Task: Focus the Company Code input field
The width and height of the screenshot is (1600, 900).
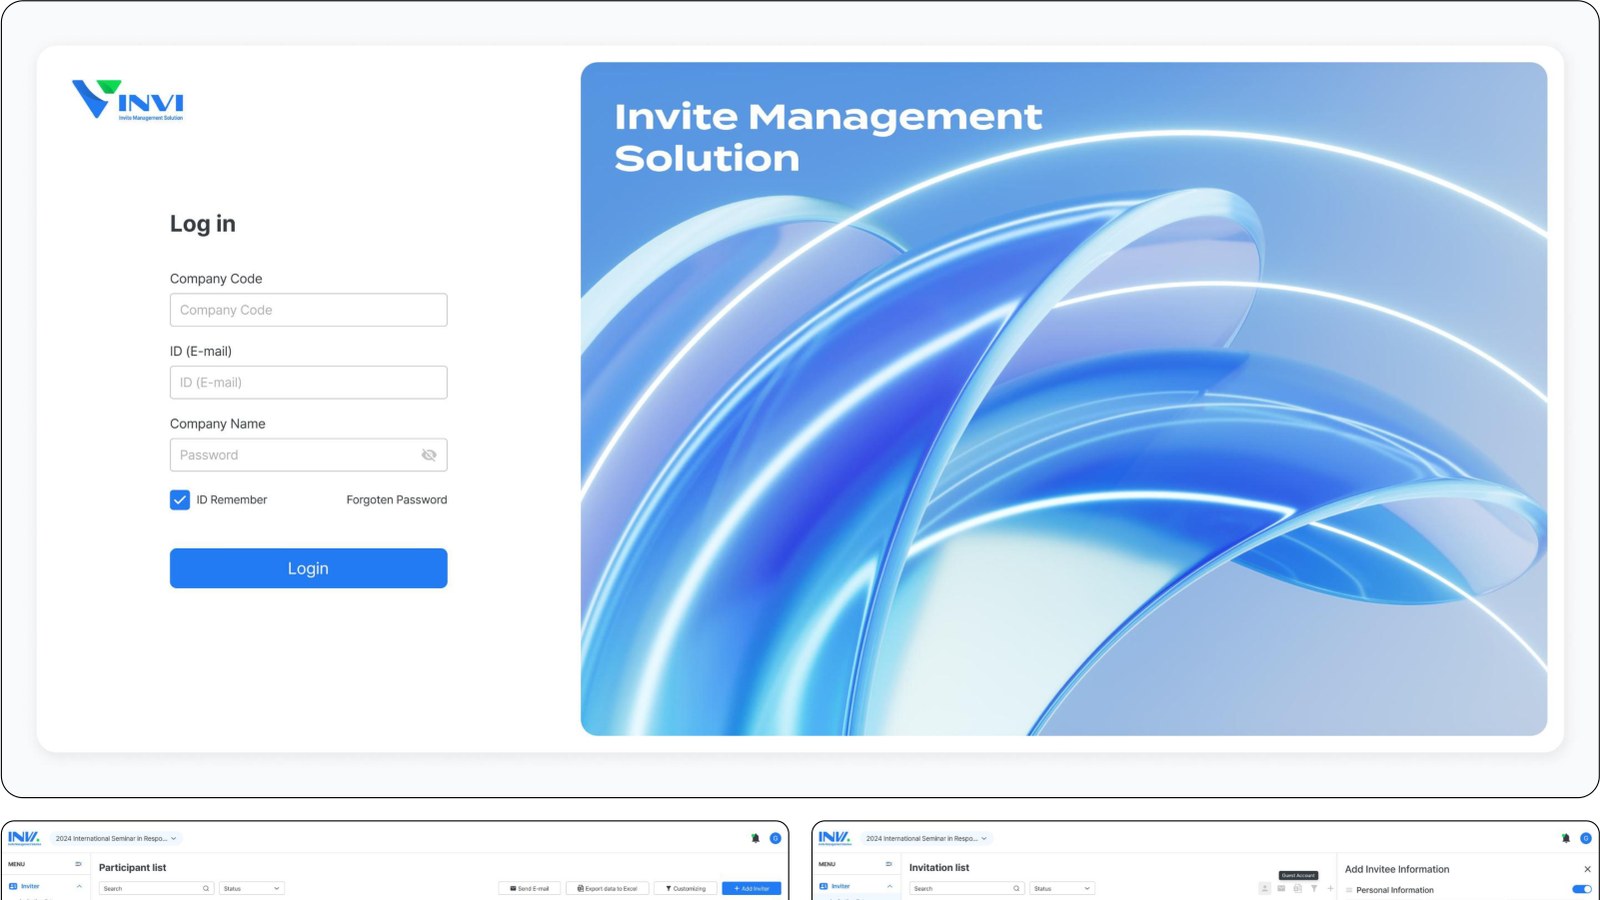Action: (308, 310)
